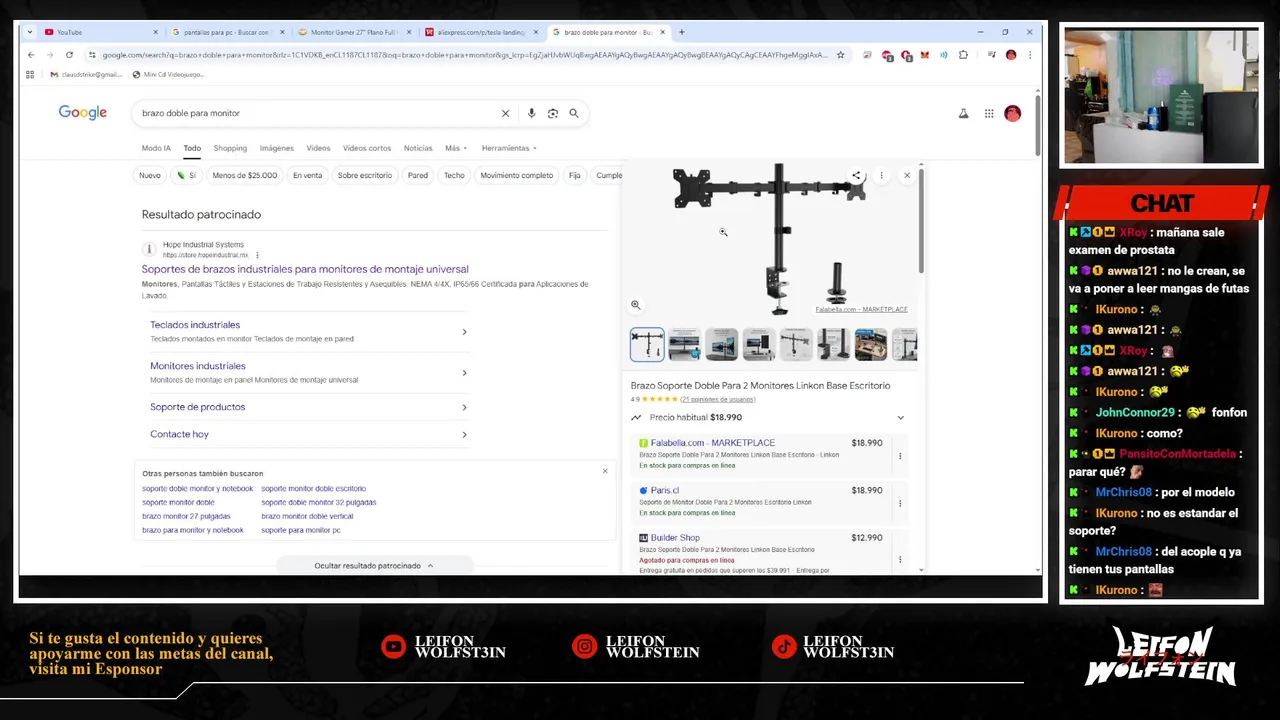Click the Google logo
1280x720 pixels.
[82, 113]
